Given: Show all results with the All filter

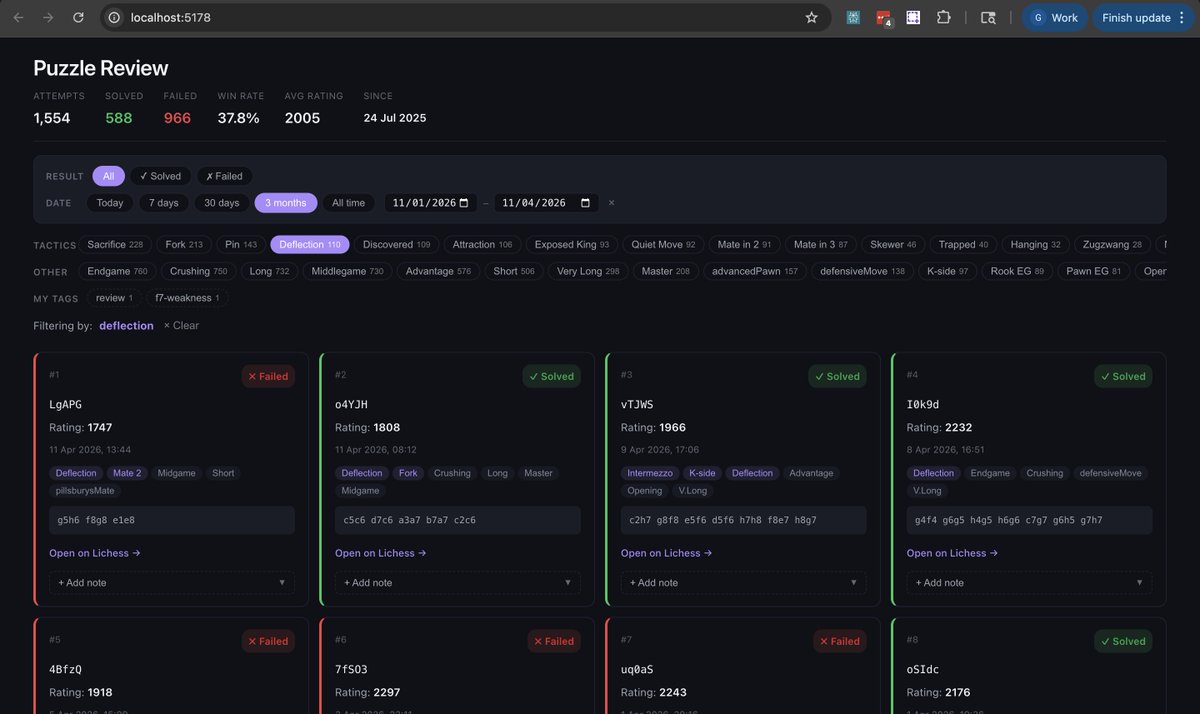Looking at the screenshot, I should (x=108, y=176).
